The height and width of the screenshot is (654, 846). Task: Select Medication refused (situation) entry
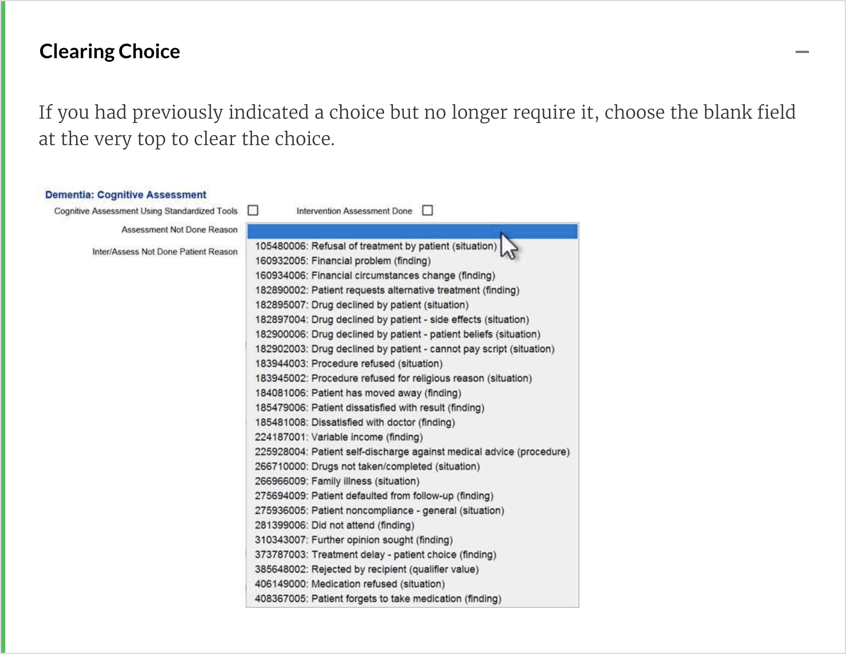pos(349,584)
